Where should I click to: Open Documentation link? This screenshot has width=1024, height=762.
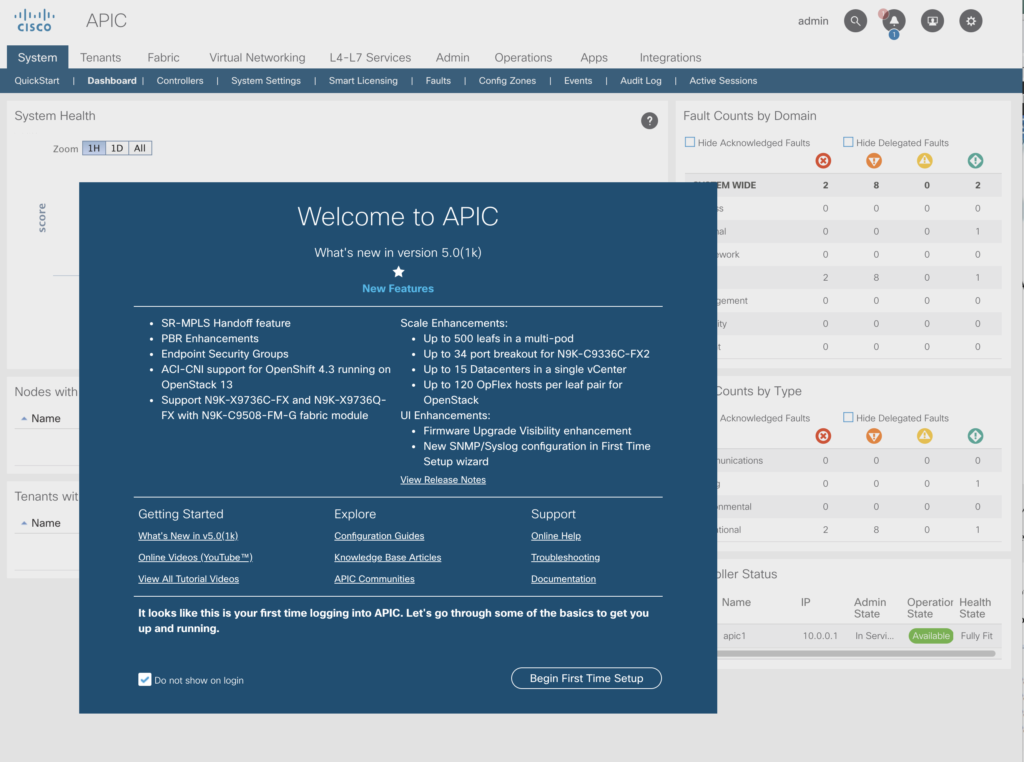(x=564, y=579)
